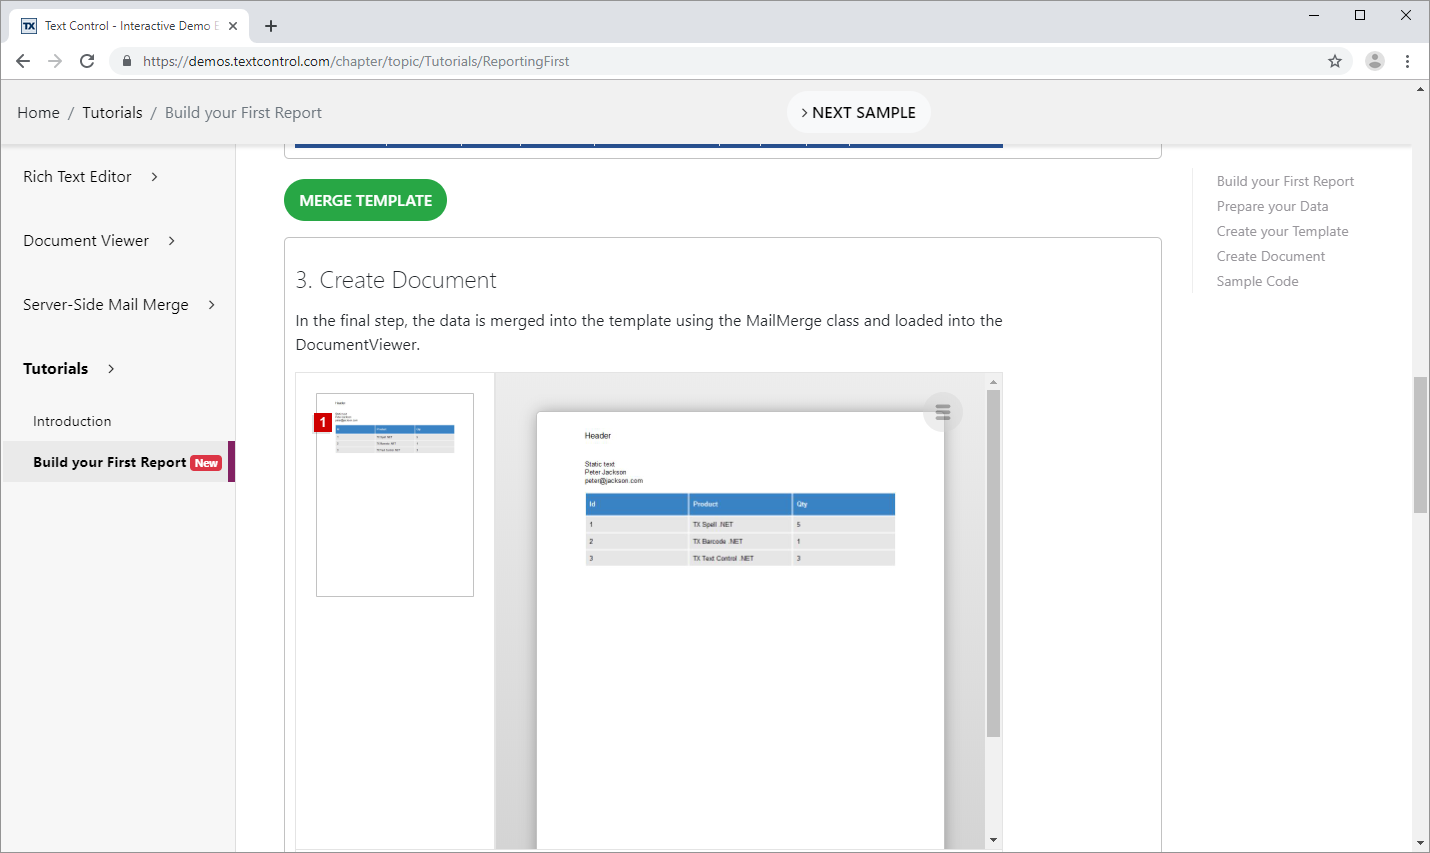Open a new browser tab
The image size is (1430, 853).
click(x=271, y=26)
